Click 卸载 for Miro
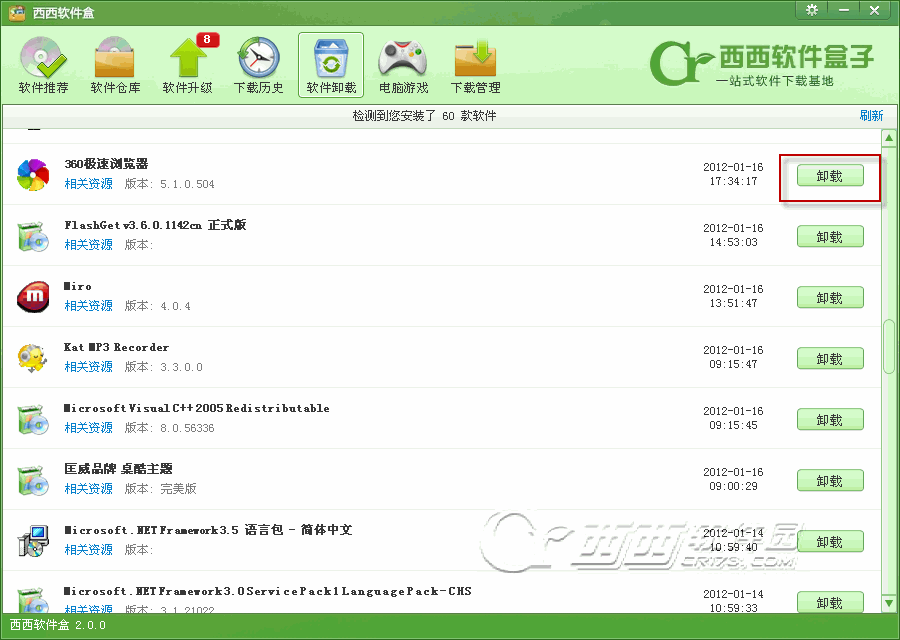900x640 pixels. coord(830,297)
